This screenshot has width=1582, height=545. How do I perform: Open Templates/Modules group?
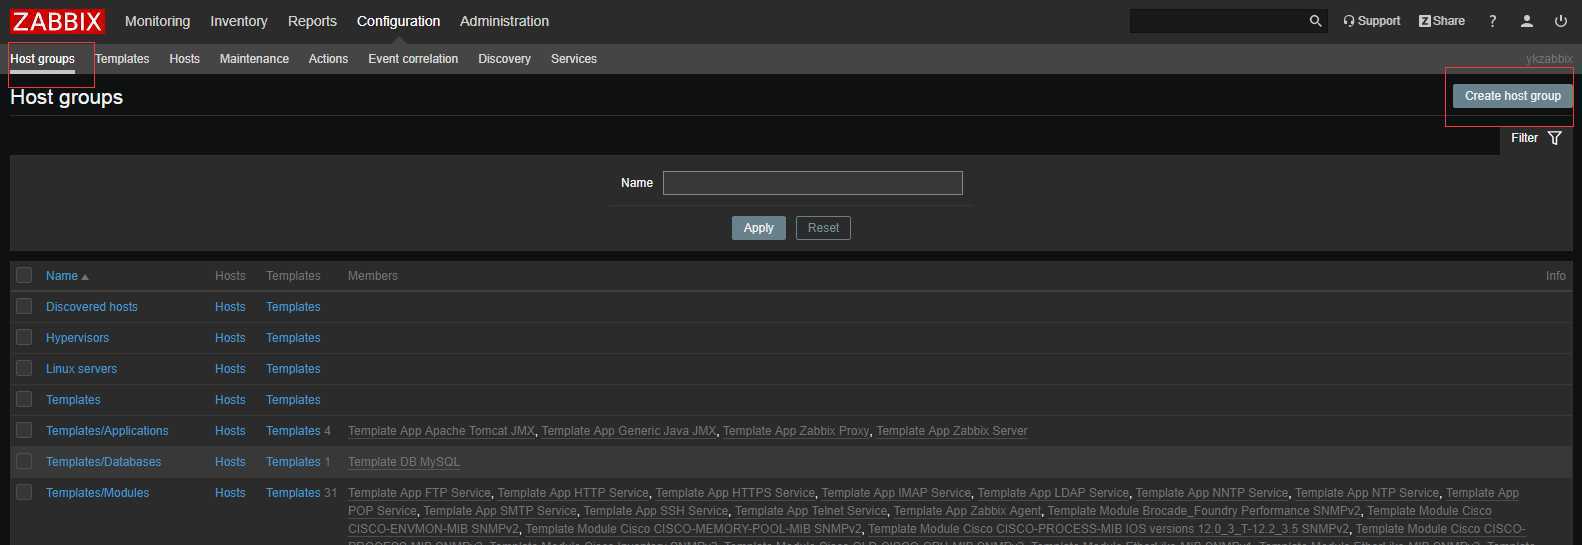coord(97,493)
